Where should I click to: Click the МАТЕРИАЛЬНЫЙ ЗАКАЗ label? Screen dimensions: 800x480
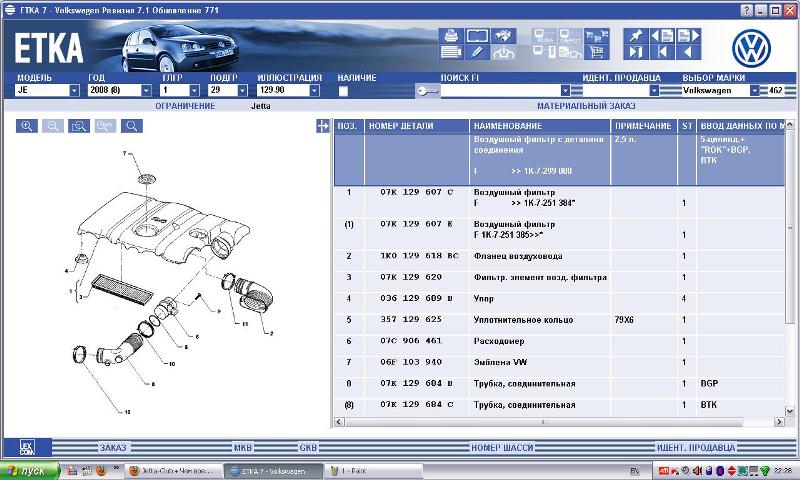586,106
